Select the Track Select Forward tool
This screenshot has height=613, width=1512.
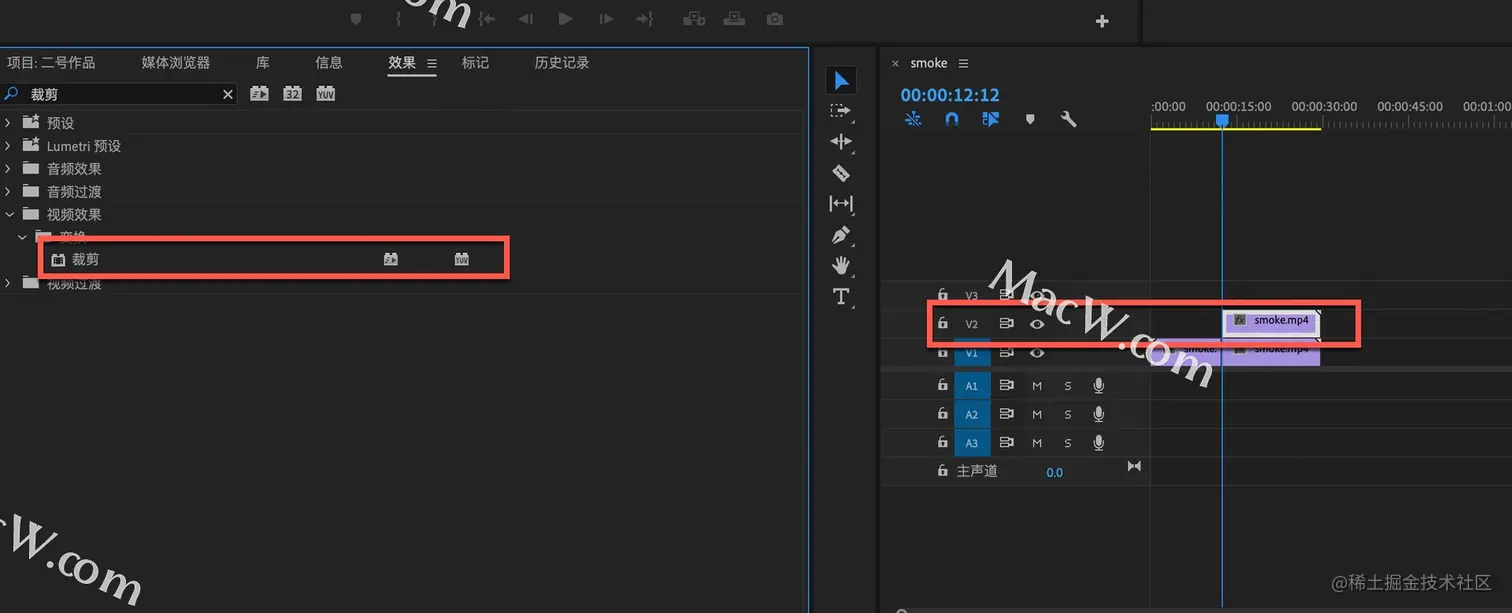tap(841, 111)
